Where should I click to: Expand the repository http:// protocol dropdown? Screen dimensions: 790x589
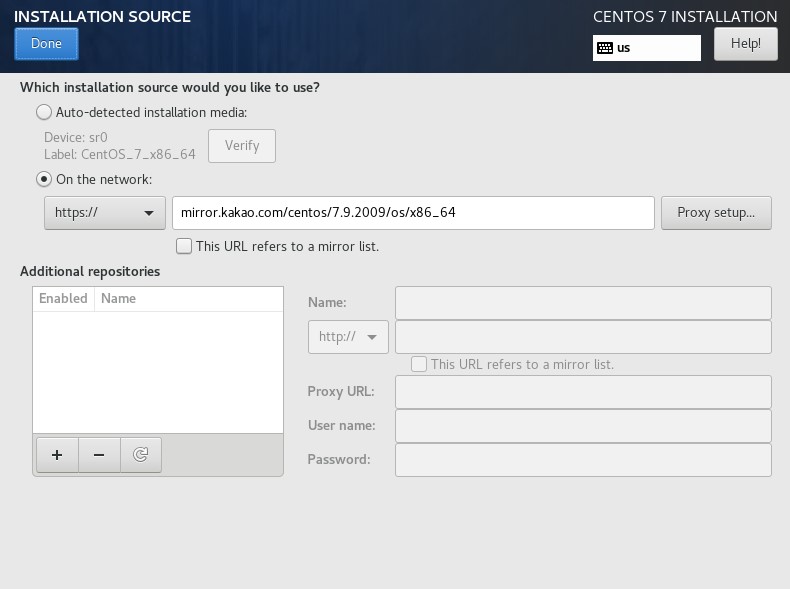click(x=348, y=336)
